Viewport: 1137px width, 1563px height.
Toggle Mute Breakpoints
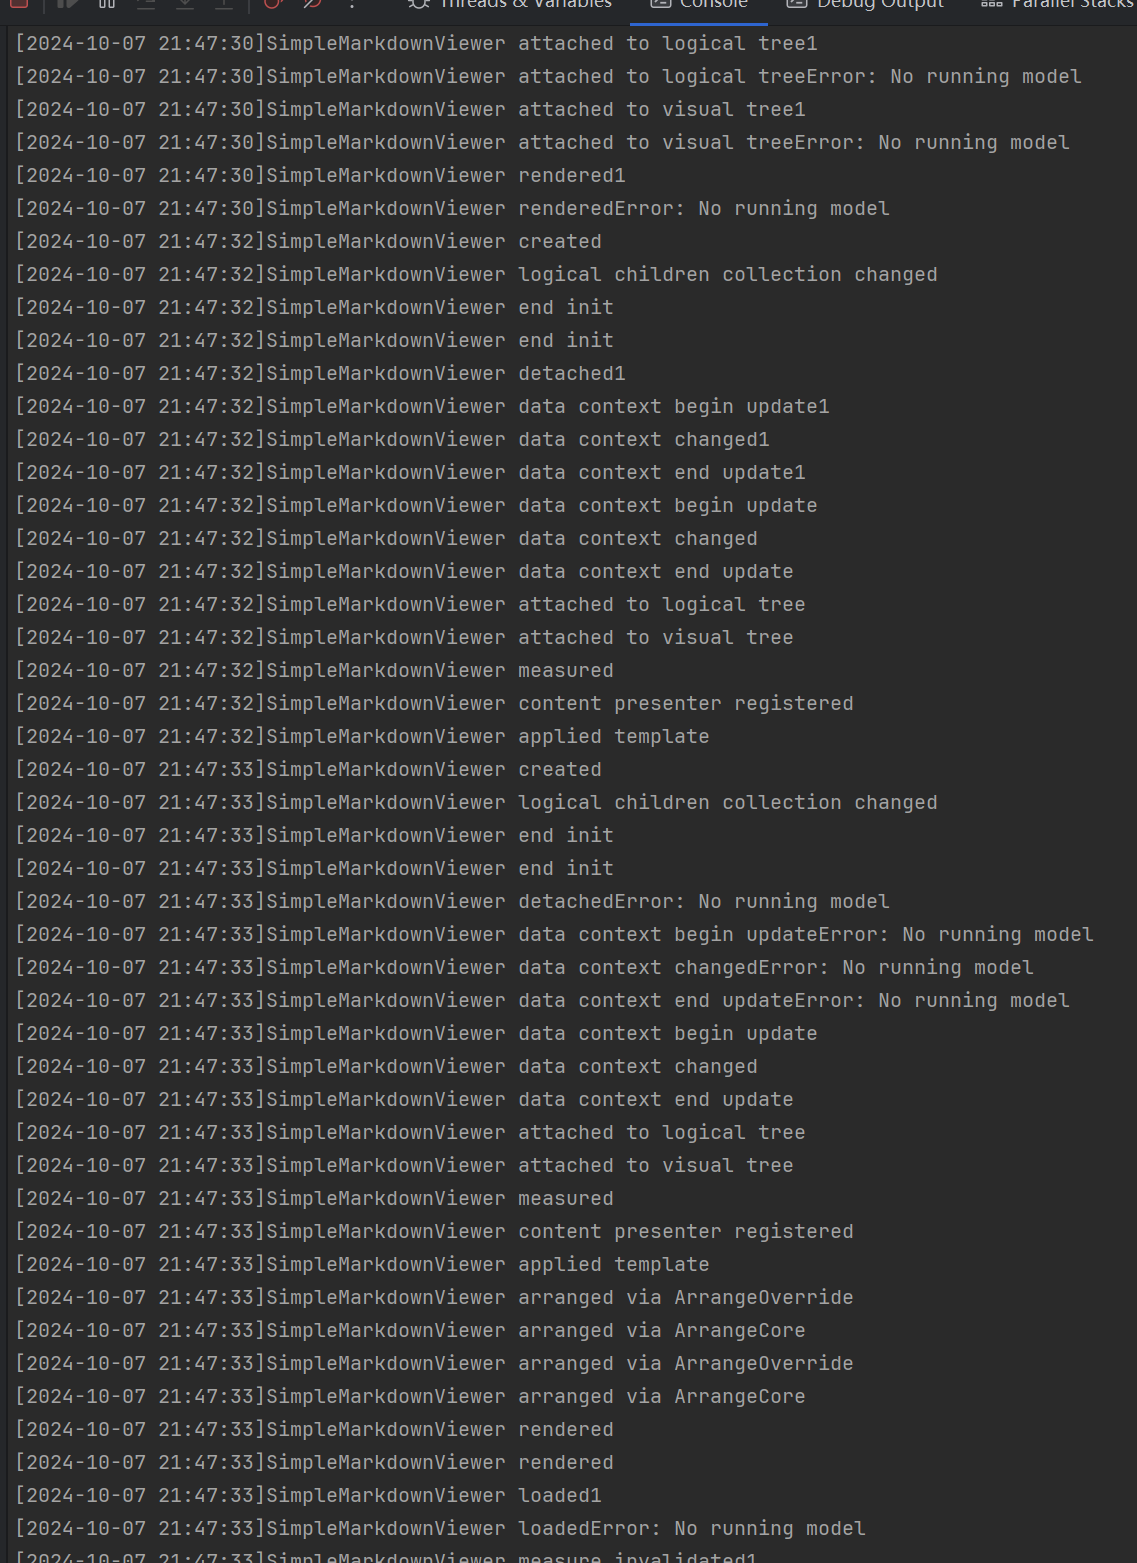(312, 3)
